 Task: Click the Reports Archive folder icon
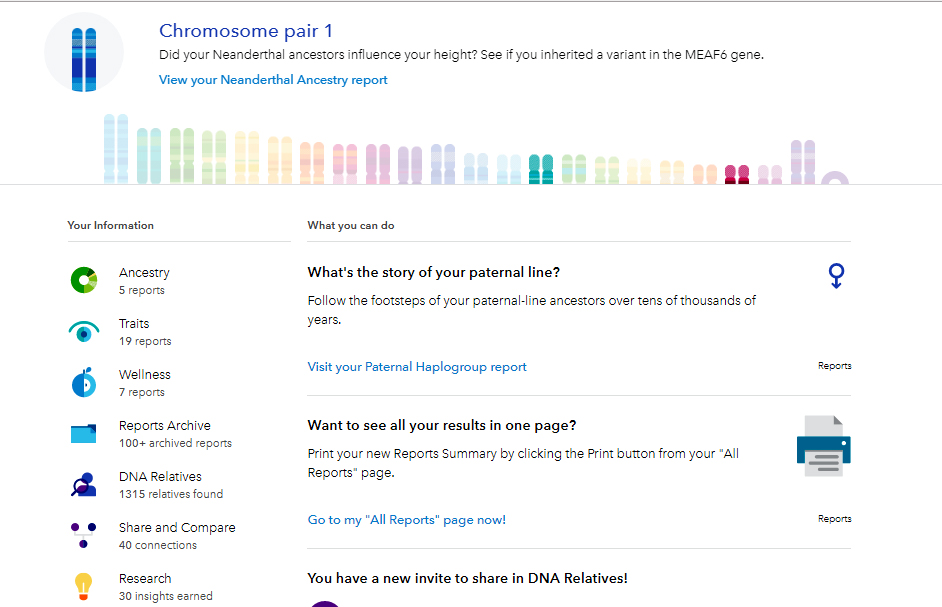click(x=84, y=434)
